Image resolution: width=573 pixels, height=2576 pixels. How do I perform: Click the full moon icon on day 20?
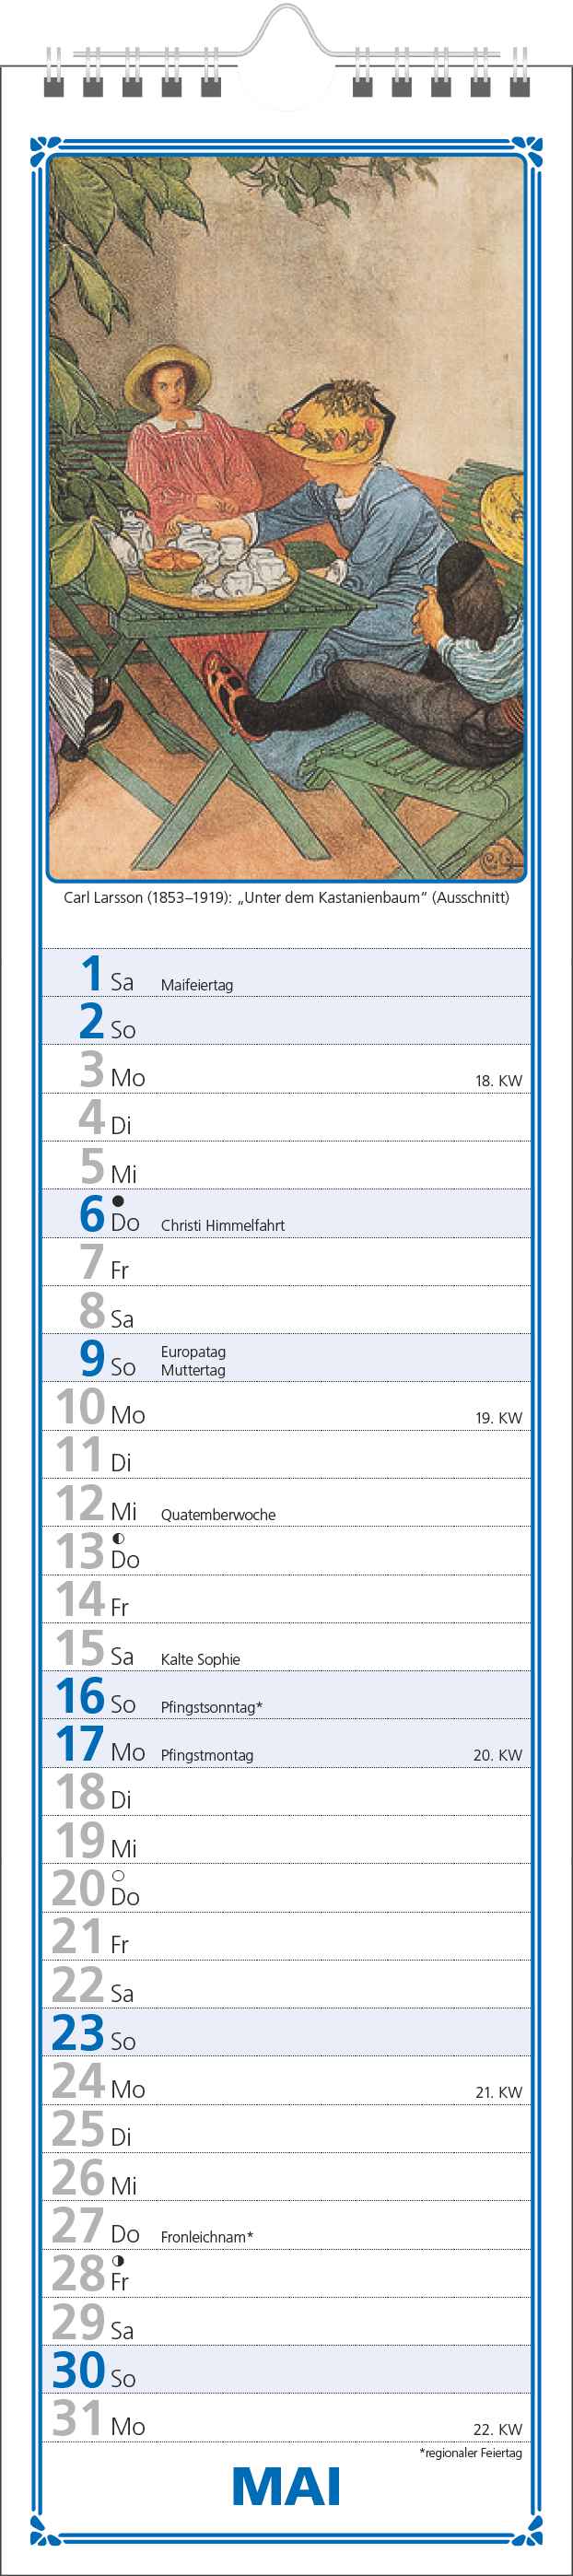click(118, 1875)
